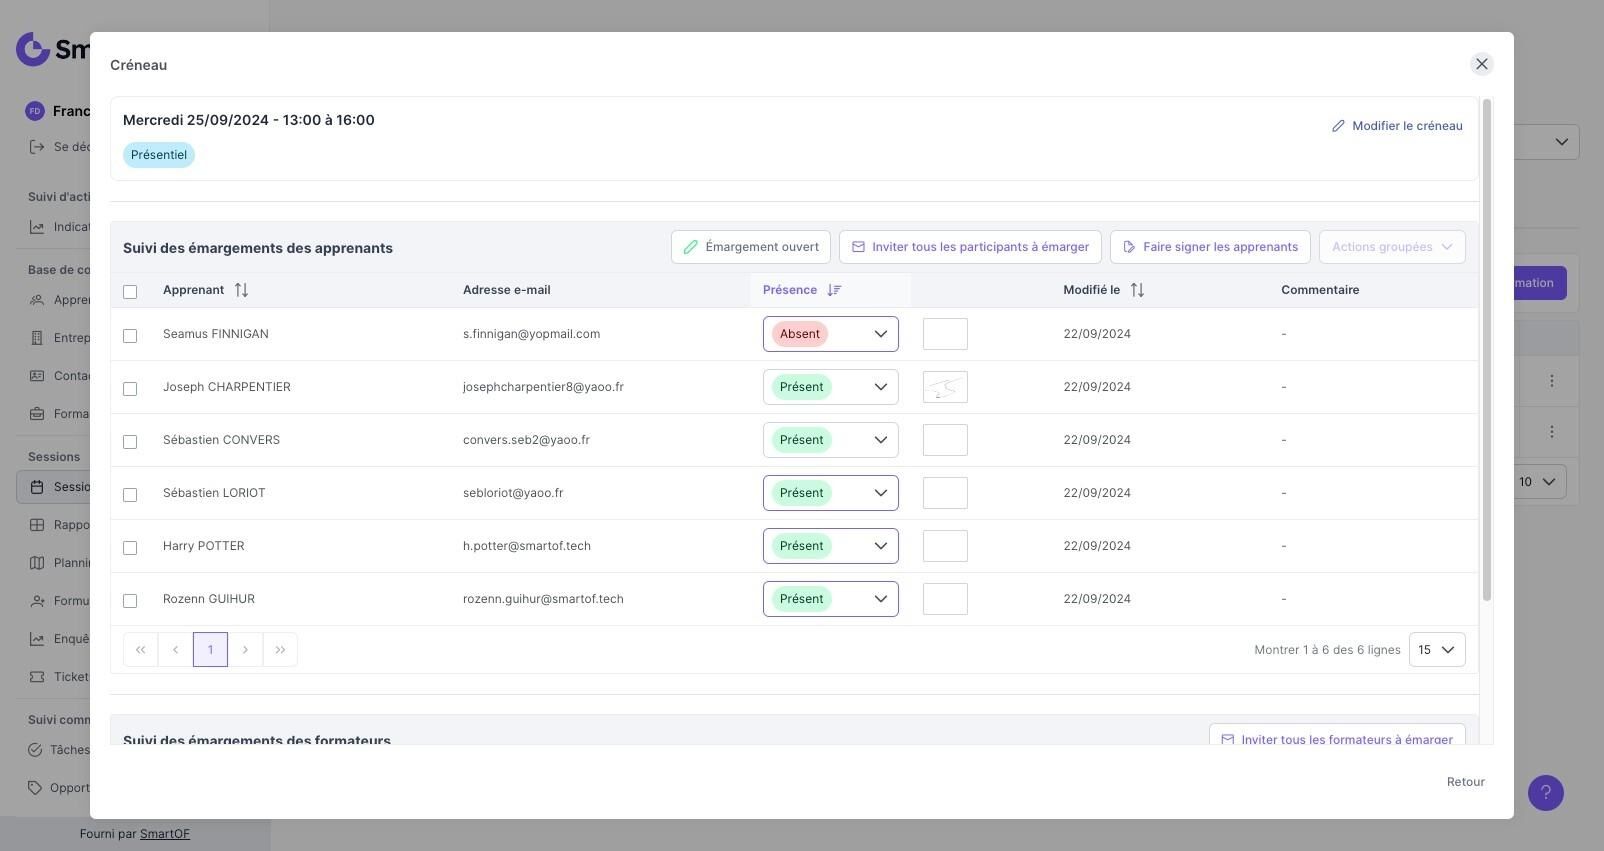Click the dialog vertical scrollbar
Screen dimensions: 1604x851
(1487, 350)
